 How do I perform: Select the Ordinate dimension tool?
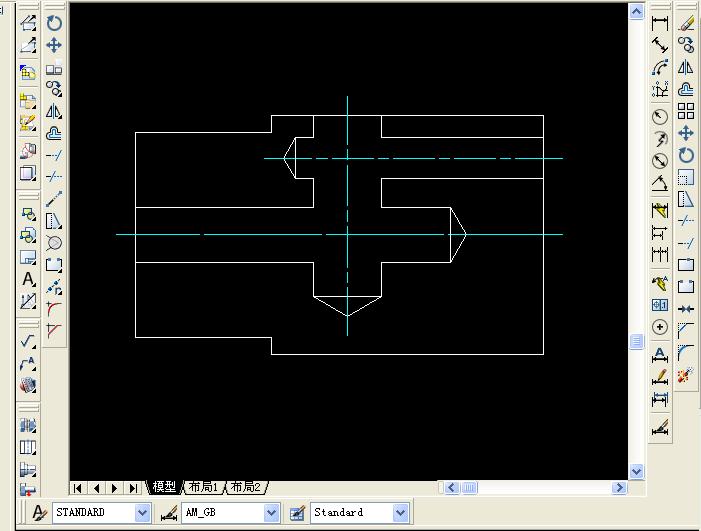(659, 89)
